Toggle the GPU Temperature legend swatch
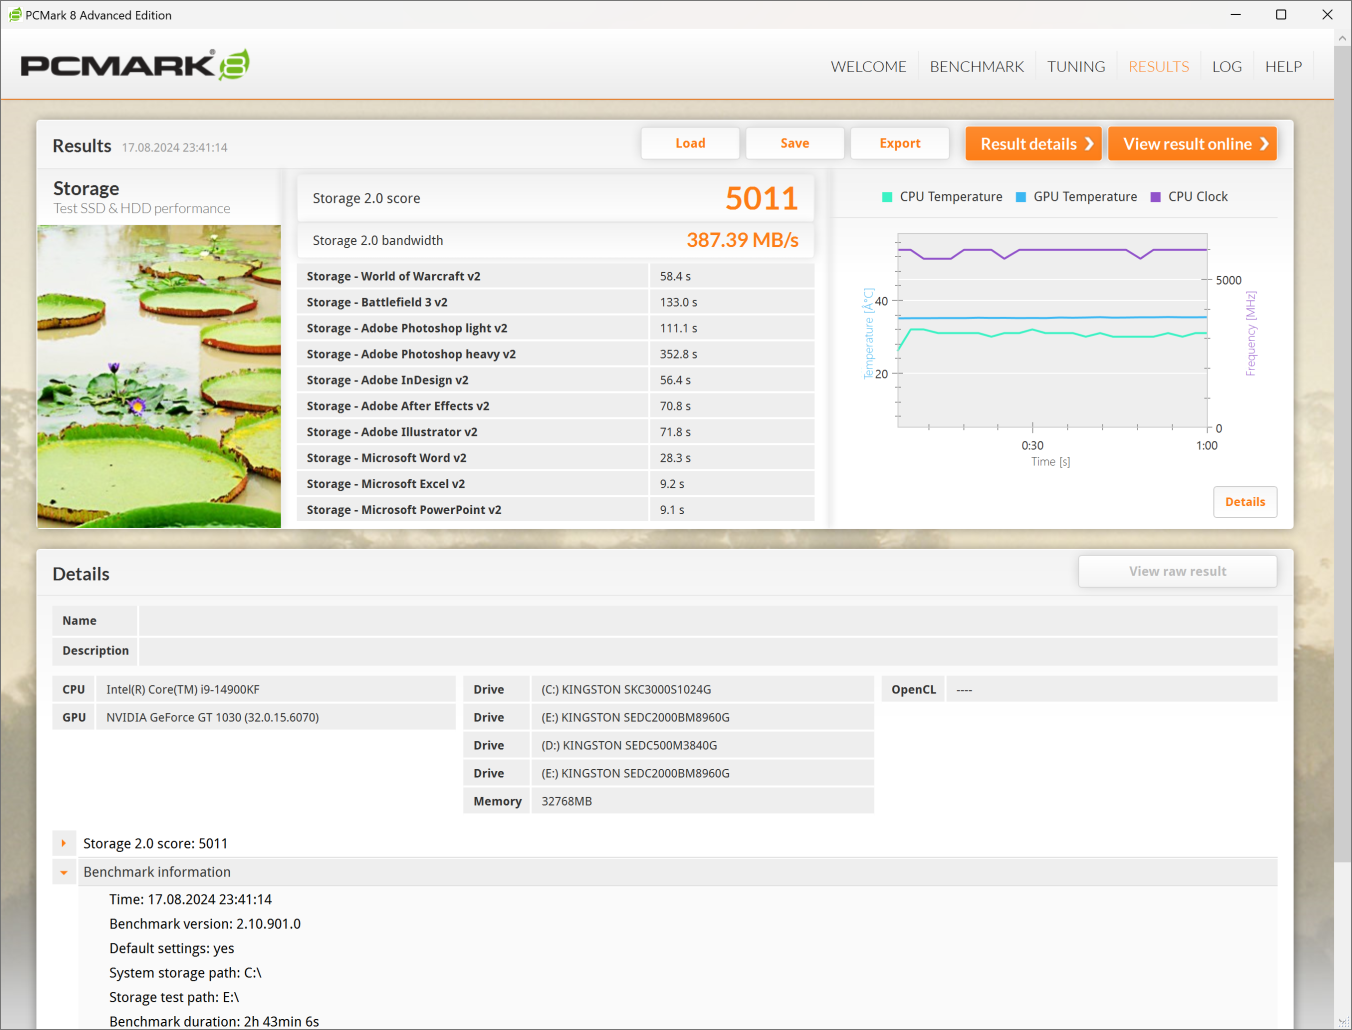Image resolution: width=1352 pixels, height=1030 pixels. (1021, 197)
